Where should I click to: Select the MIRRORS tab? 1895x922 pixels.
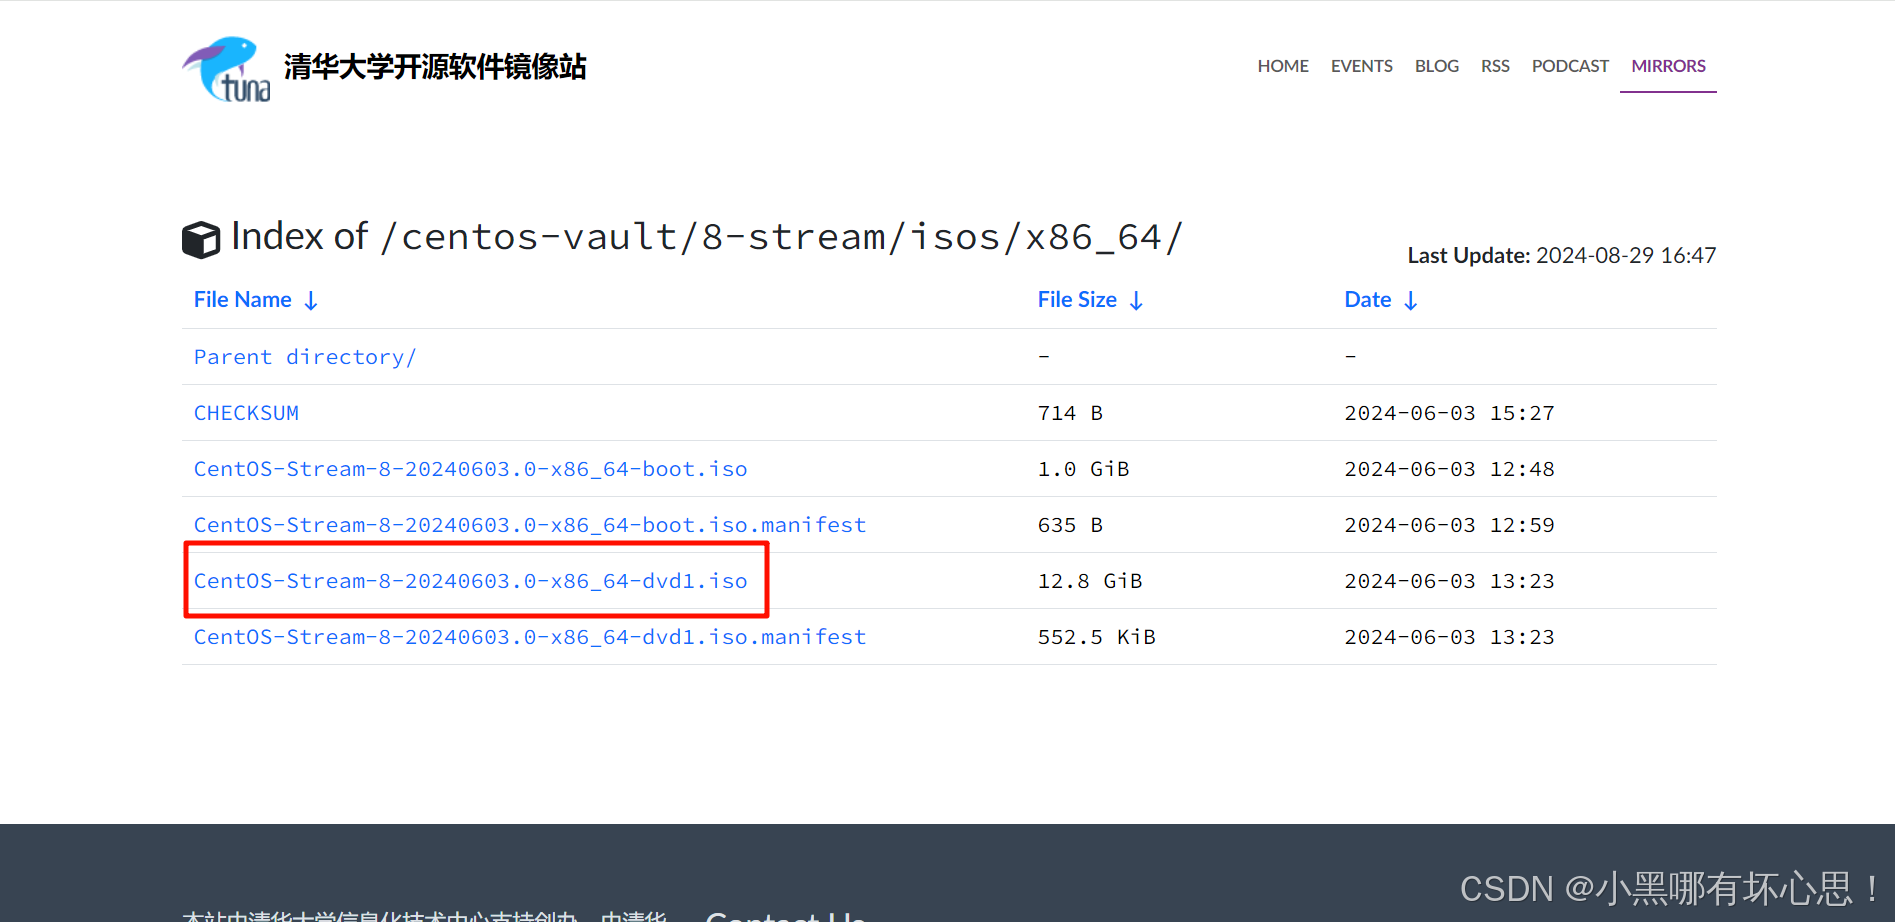(x=1668, y=66)
